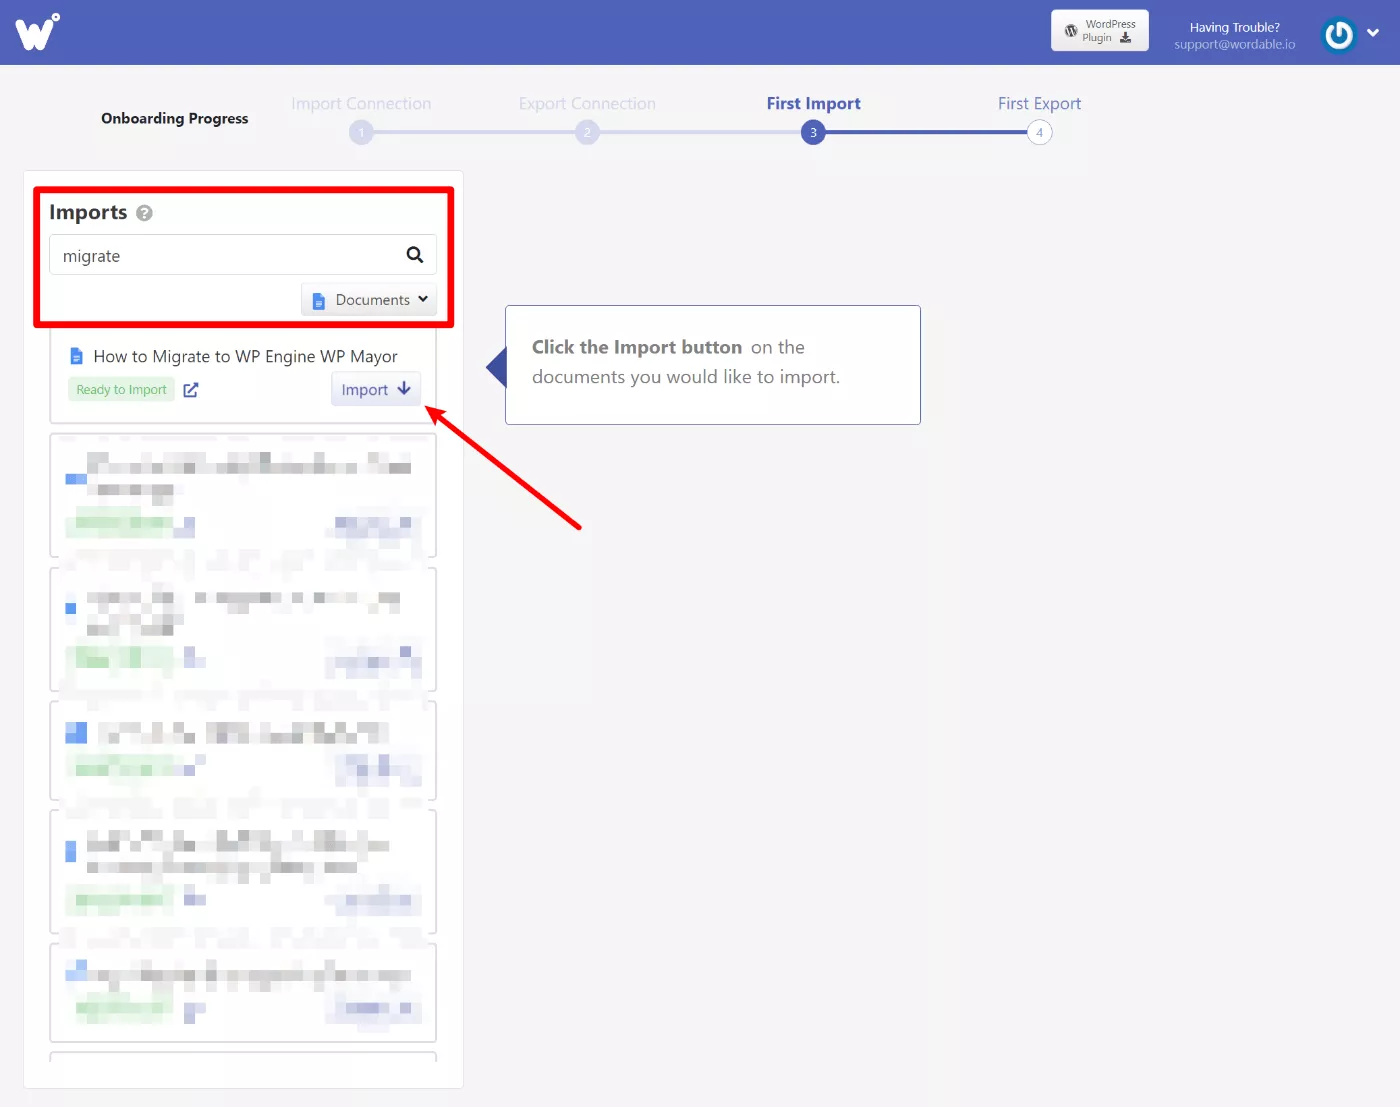Open How to Migrate document in new tab icon

pos(191,390)
